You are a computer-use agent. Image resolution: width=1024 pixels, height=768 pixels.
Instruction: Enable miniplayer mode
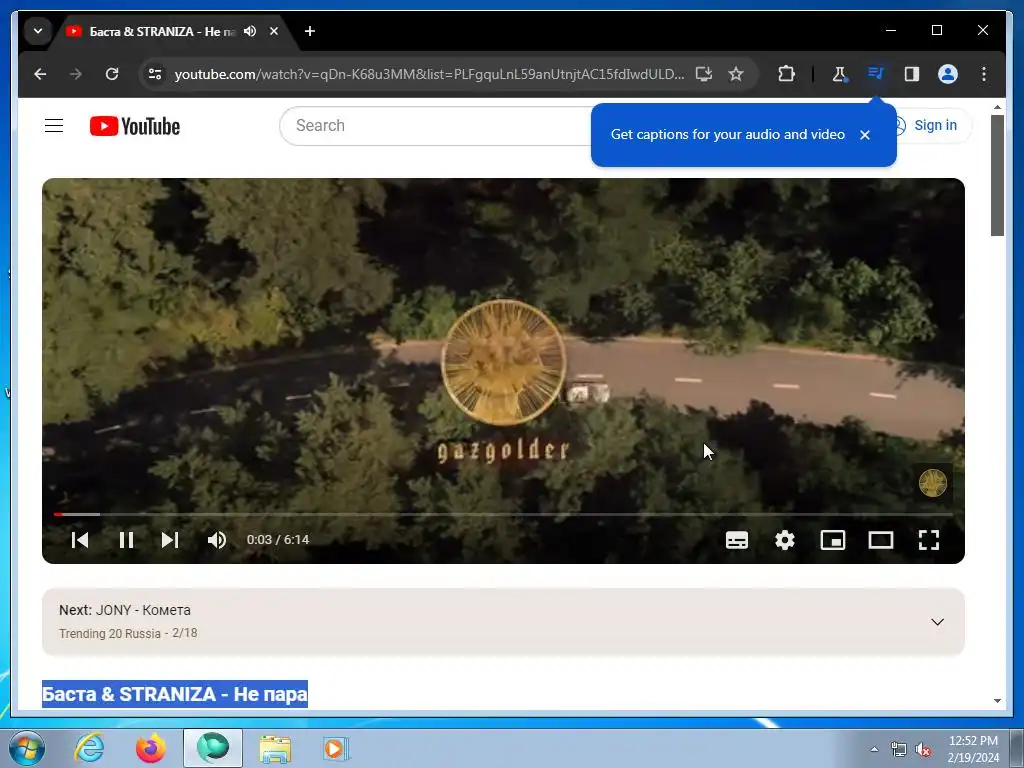click(x=833, y=540)
